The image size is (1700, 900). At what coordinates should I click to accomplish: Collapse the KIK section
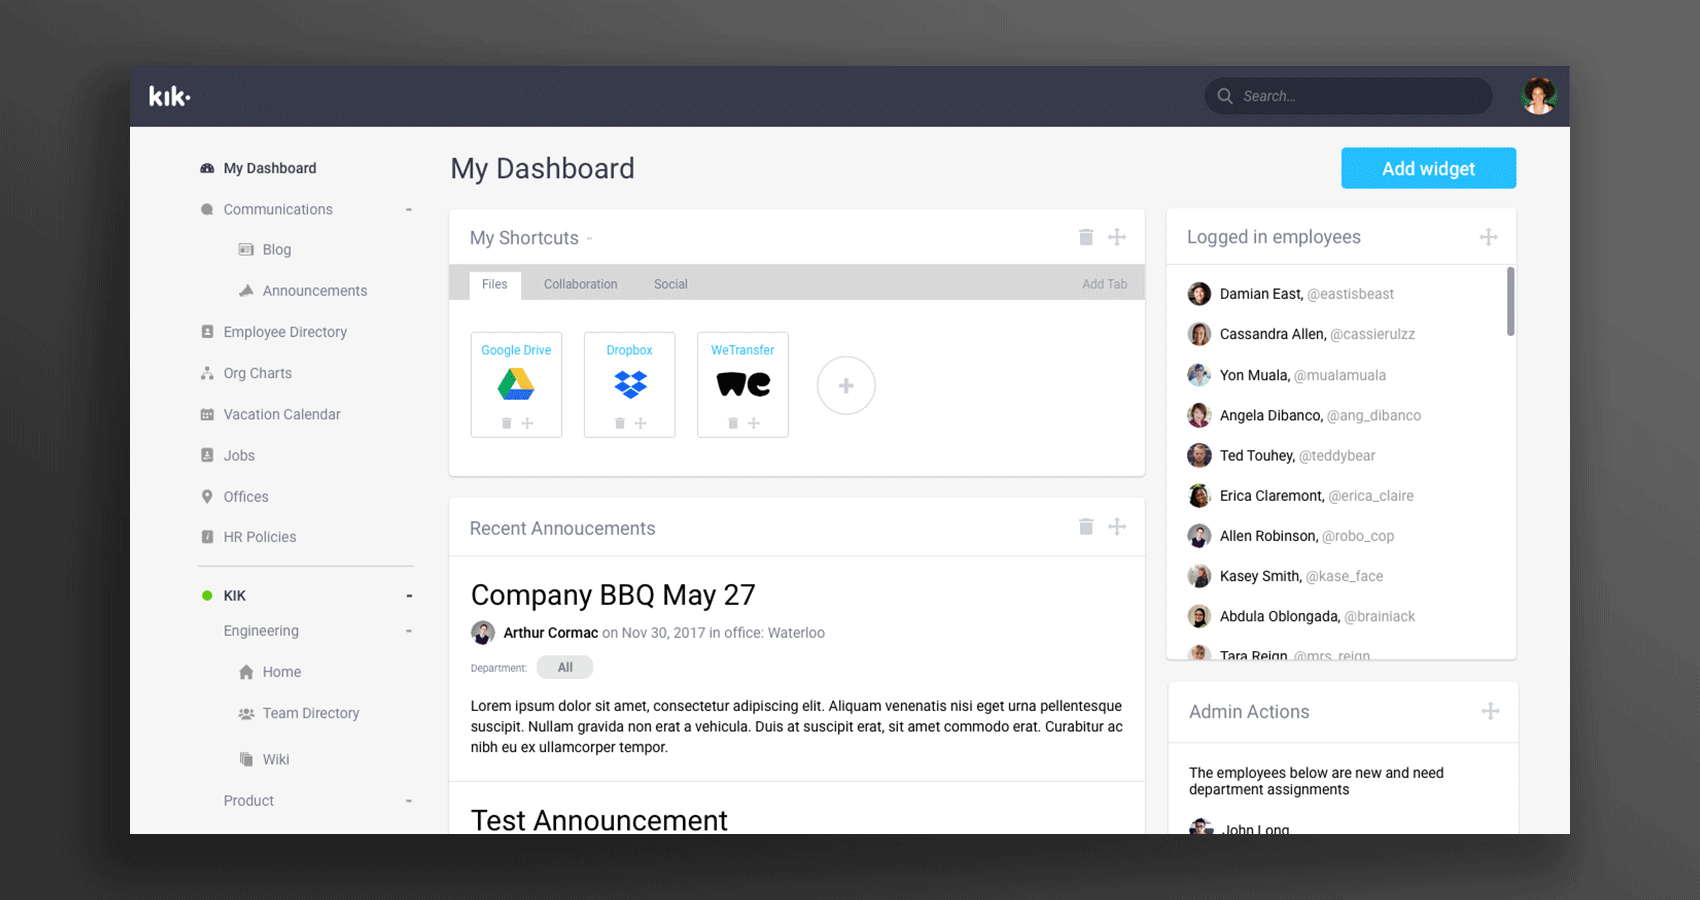(409, 596)
